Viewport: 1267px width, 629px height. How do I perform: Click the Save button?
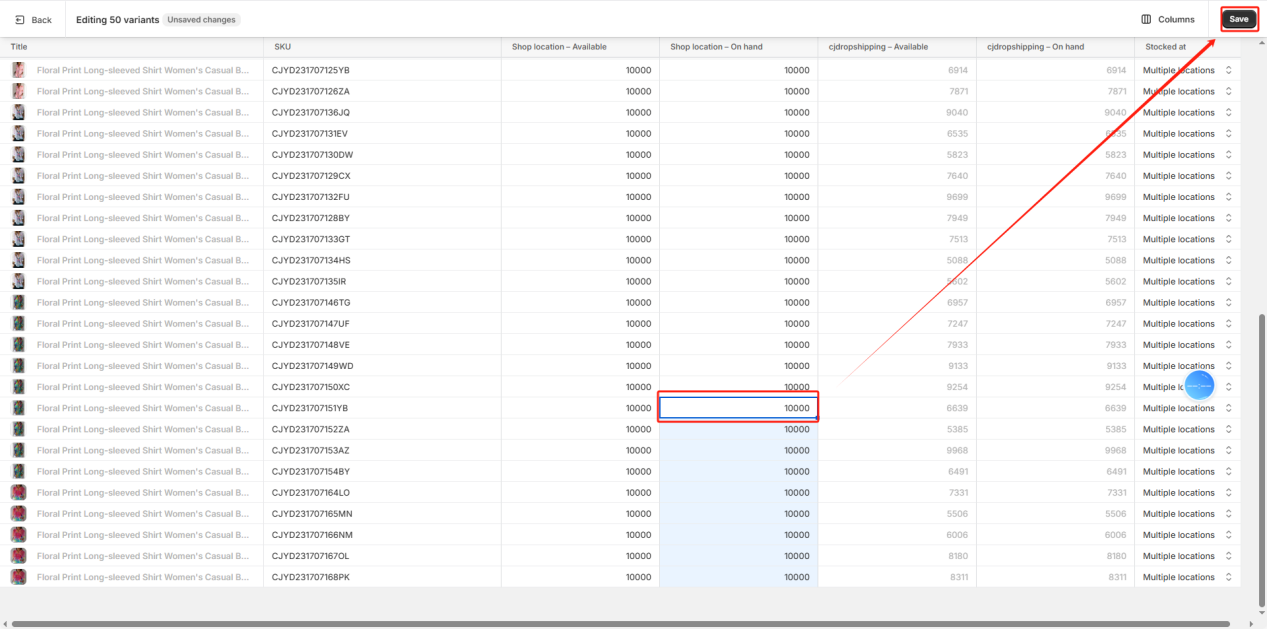click(1238, 19)
